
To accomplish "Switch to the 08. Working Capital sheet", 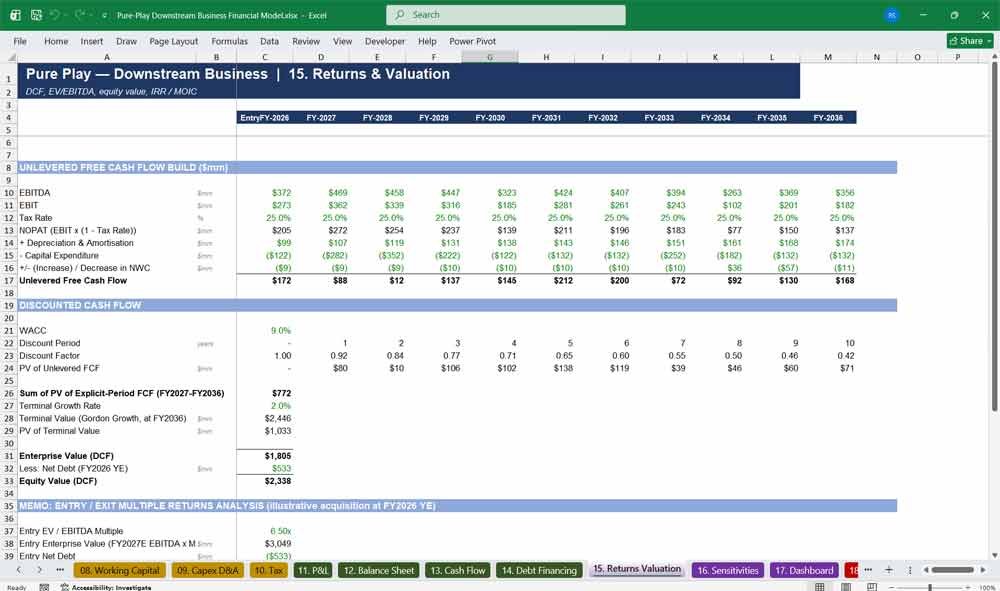I will [120, 571].
